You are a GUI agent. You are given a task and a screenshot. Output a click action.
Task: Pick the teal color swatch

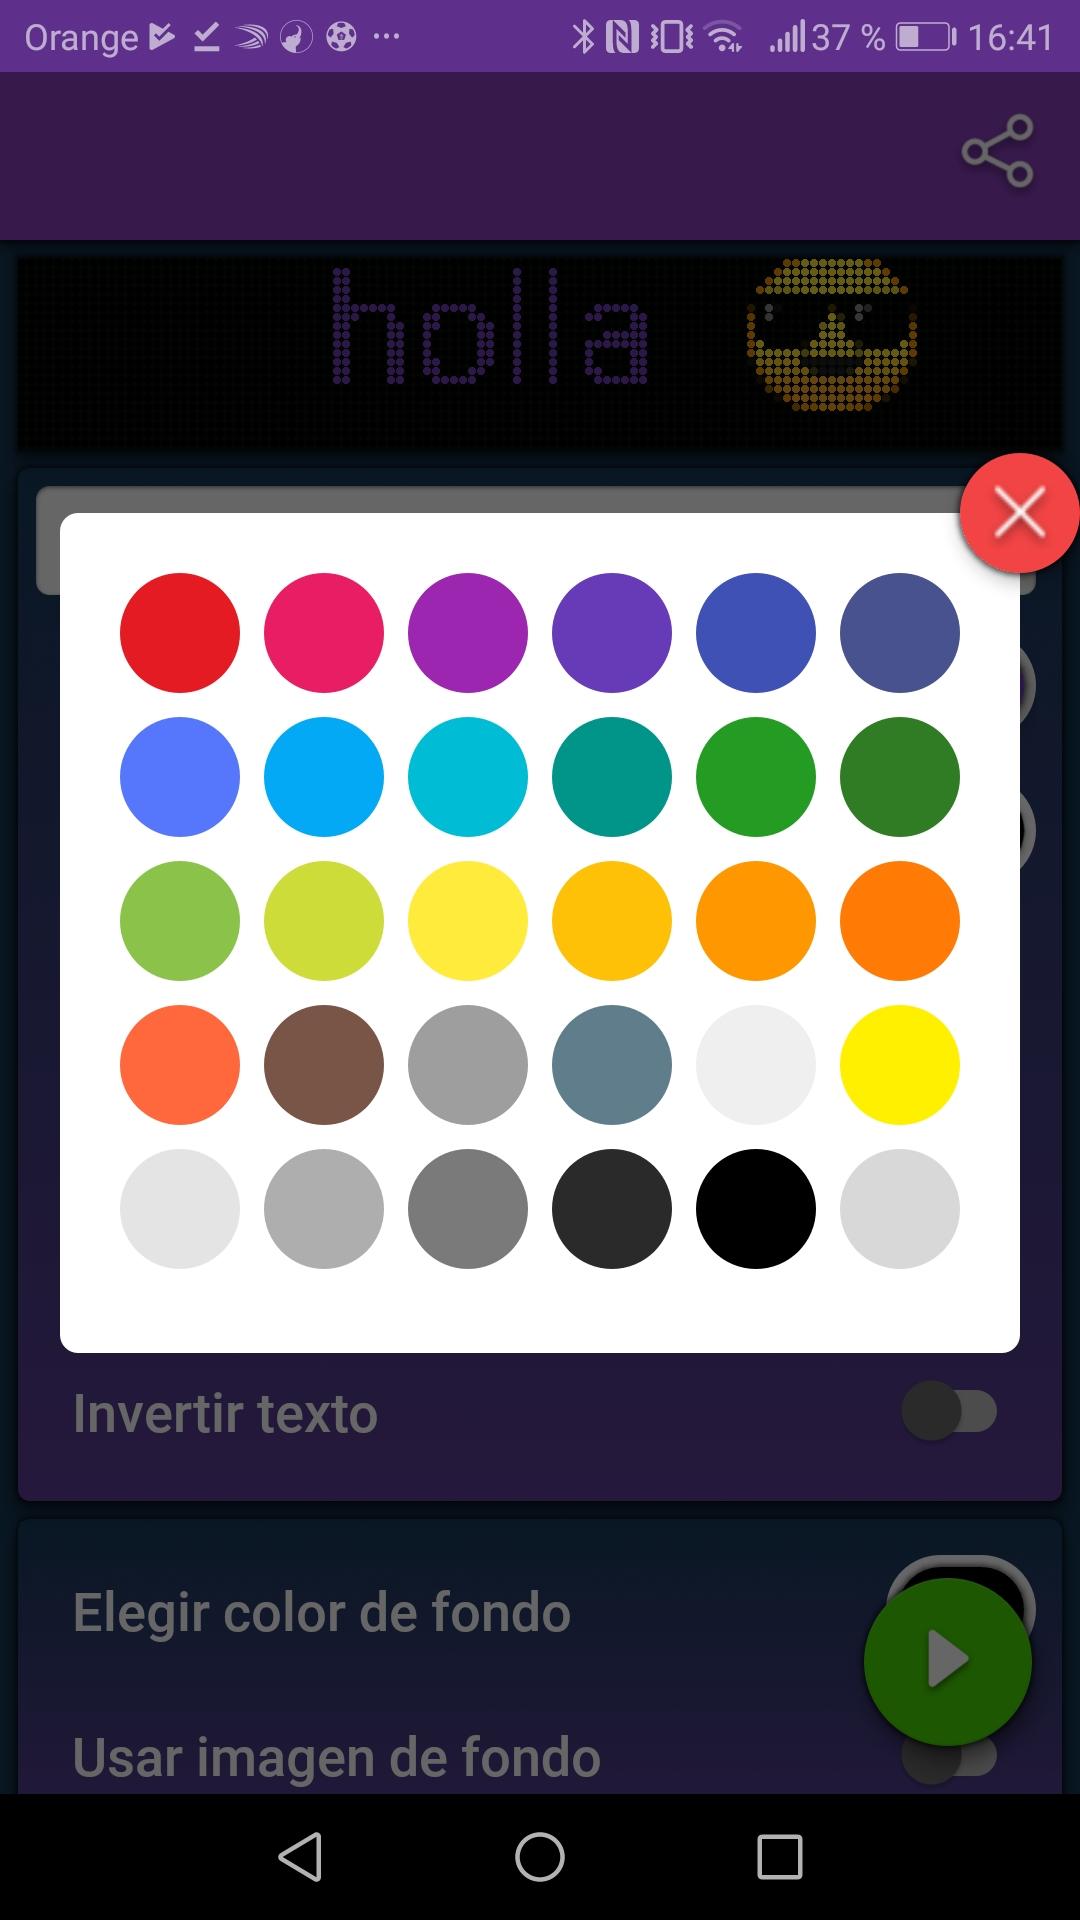(x=612, y=777)
